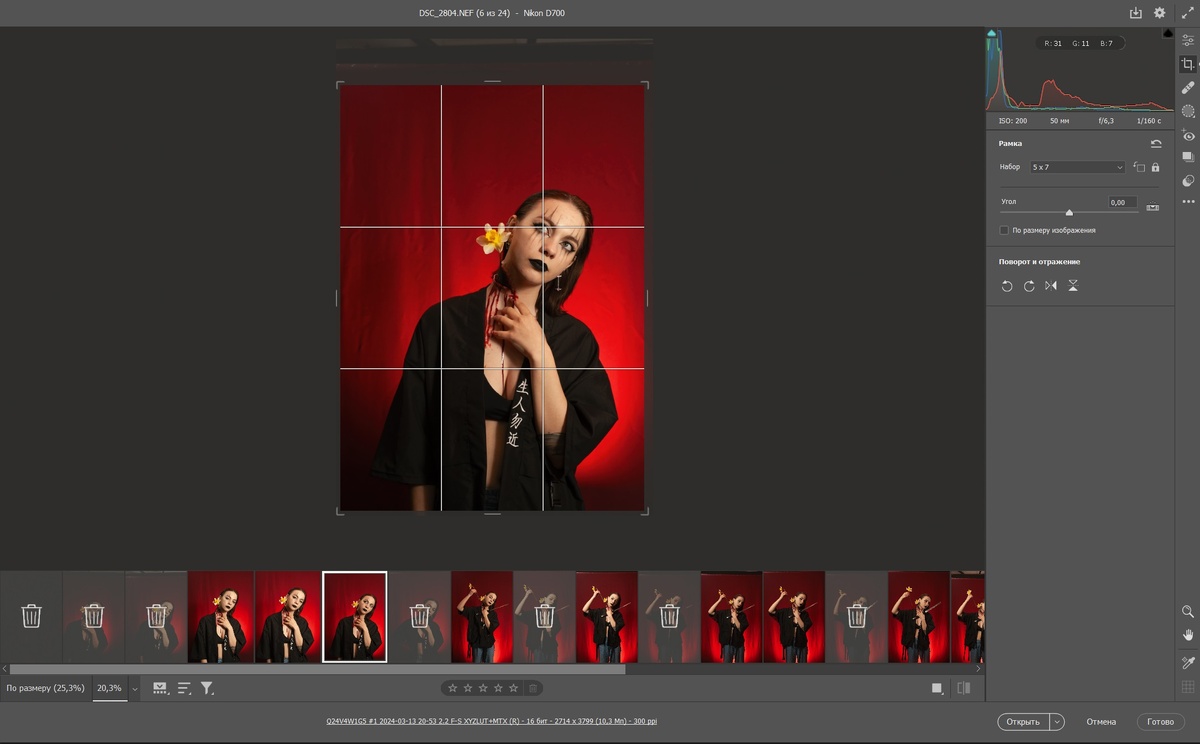This screenshot has height=744, width=1200.
Task: Open the Snapshots panel
Action: (x=1188, y=158)
